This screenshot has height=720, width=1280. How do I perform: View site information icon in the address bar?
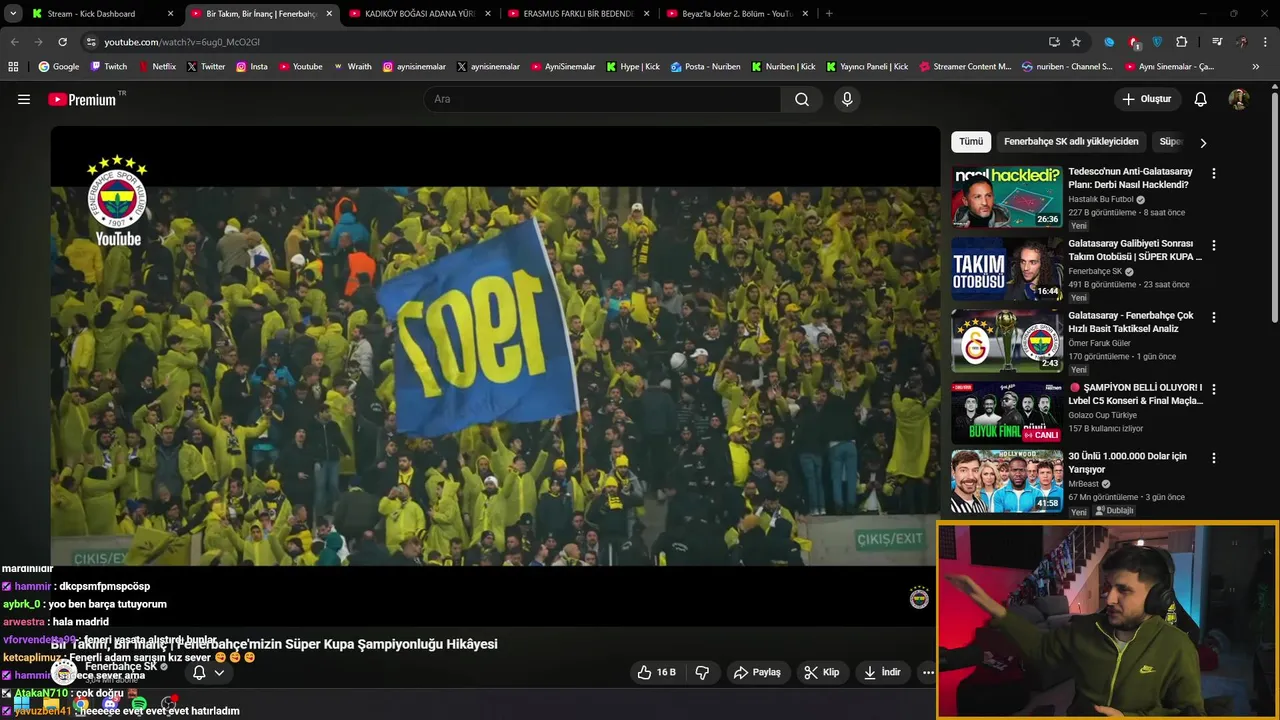click(x=91, y=42)
